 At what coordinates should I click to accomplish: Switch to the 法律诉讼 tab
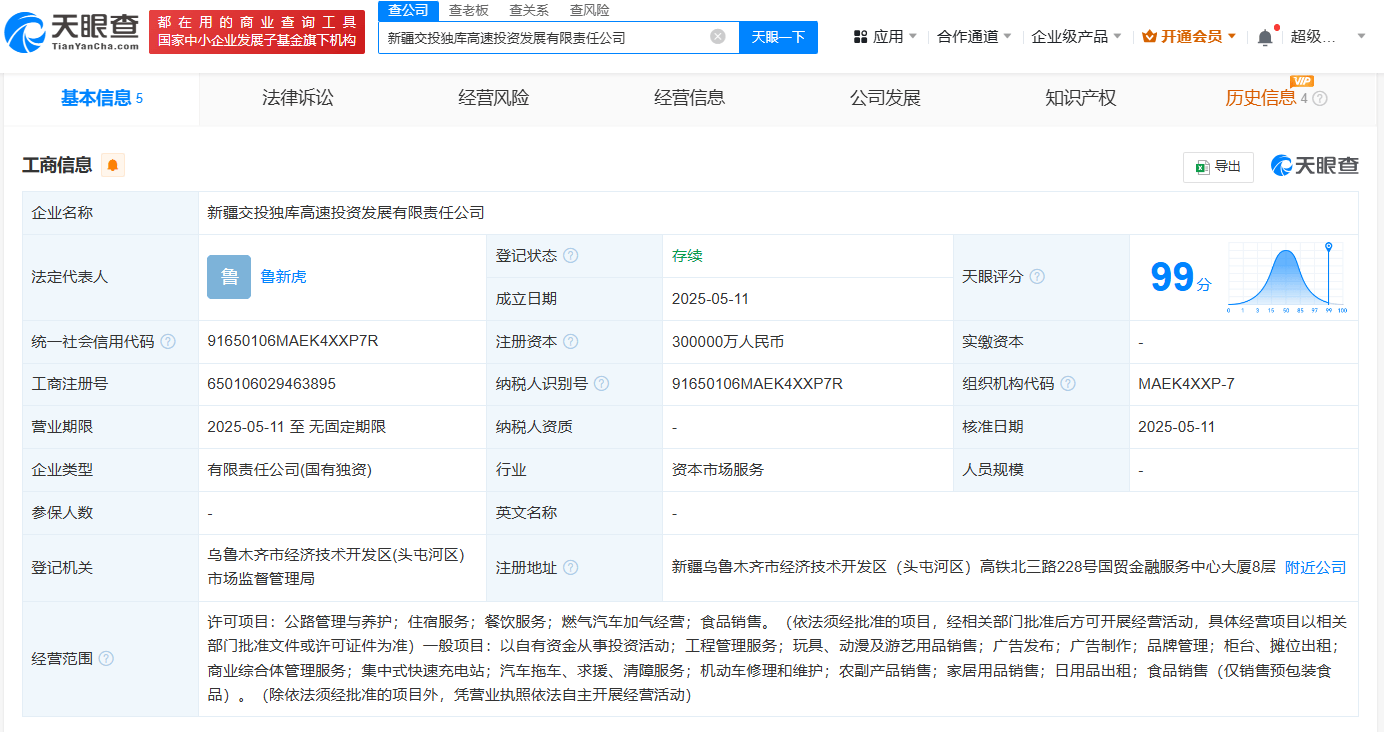[x=297, y=98]
